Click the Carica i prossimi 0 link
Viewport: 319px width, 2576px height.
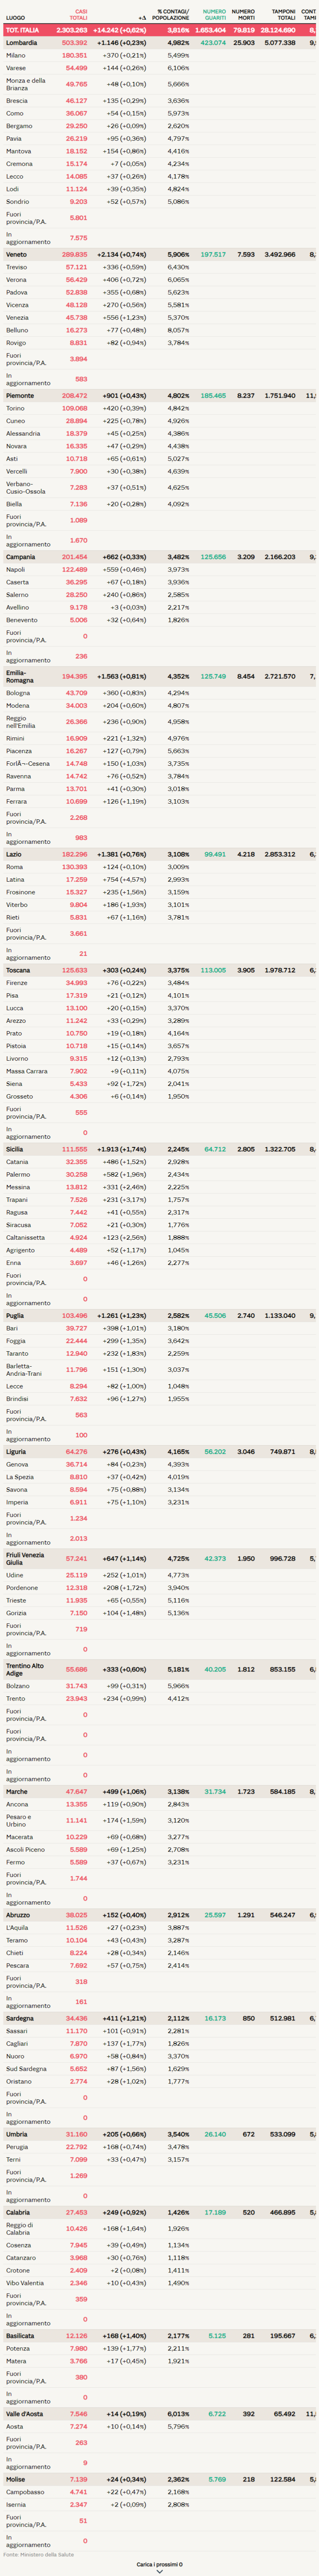[159, 2564]
